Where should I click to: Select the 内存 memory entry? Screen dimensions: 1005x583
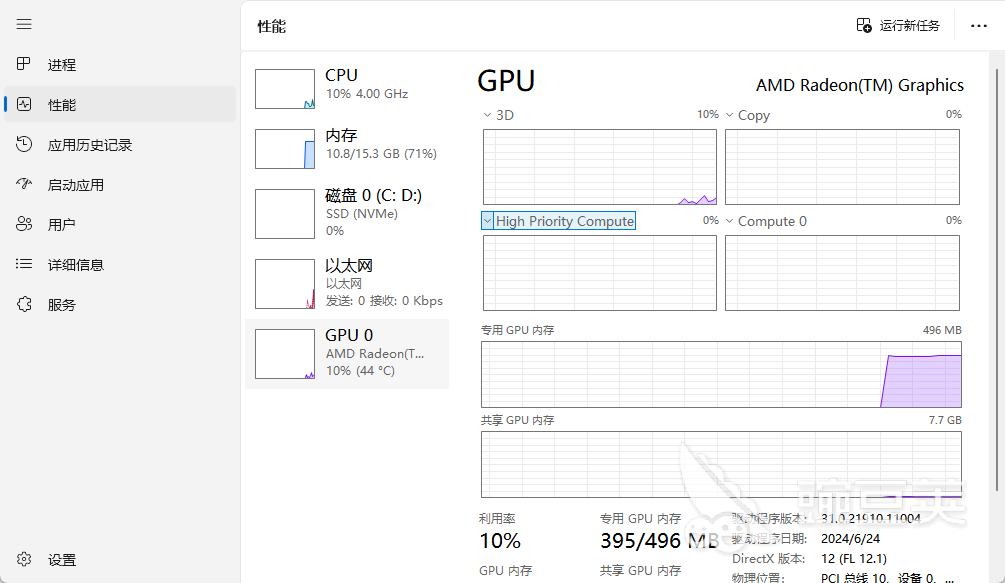[347, 148]
